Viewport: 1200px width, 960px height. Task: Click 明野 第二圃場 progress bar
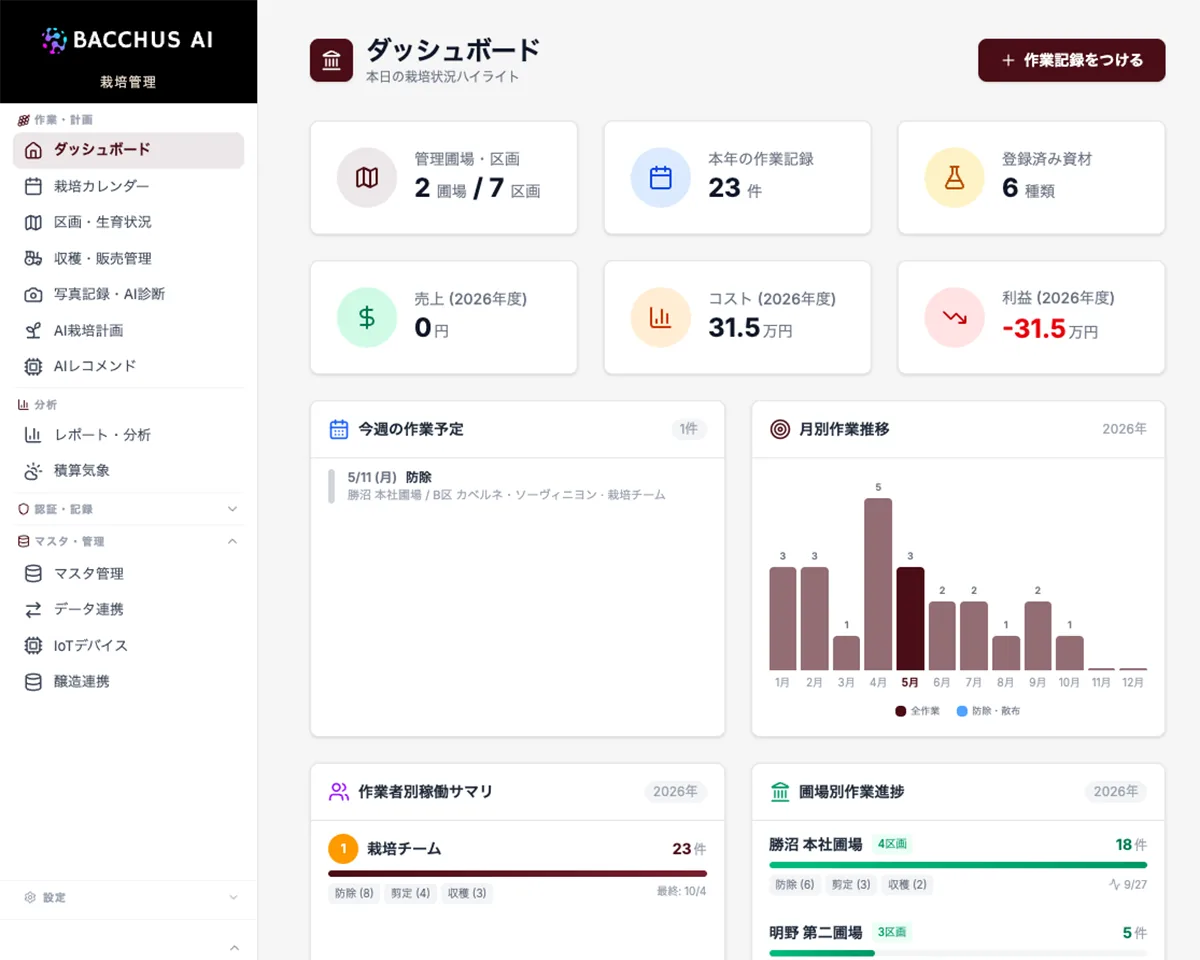(x=958, y=953)
